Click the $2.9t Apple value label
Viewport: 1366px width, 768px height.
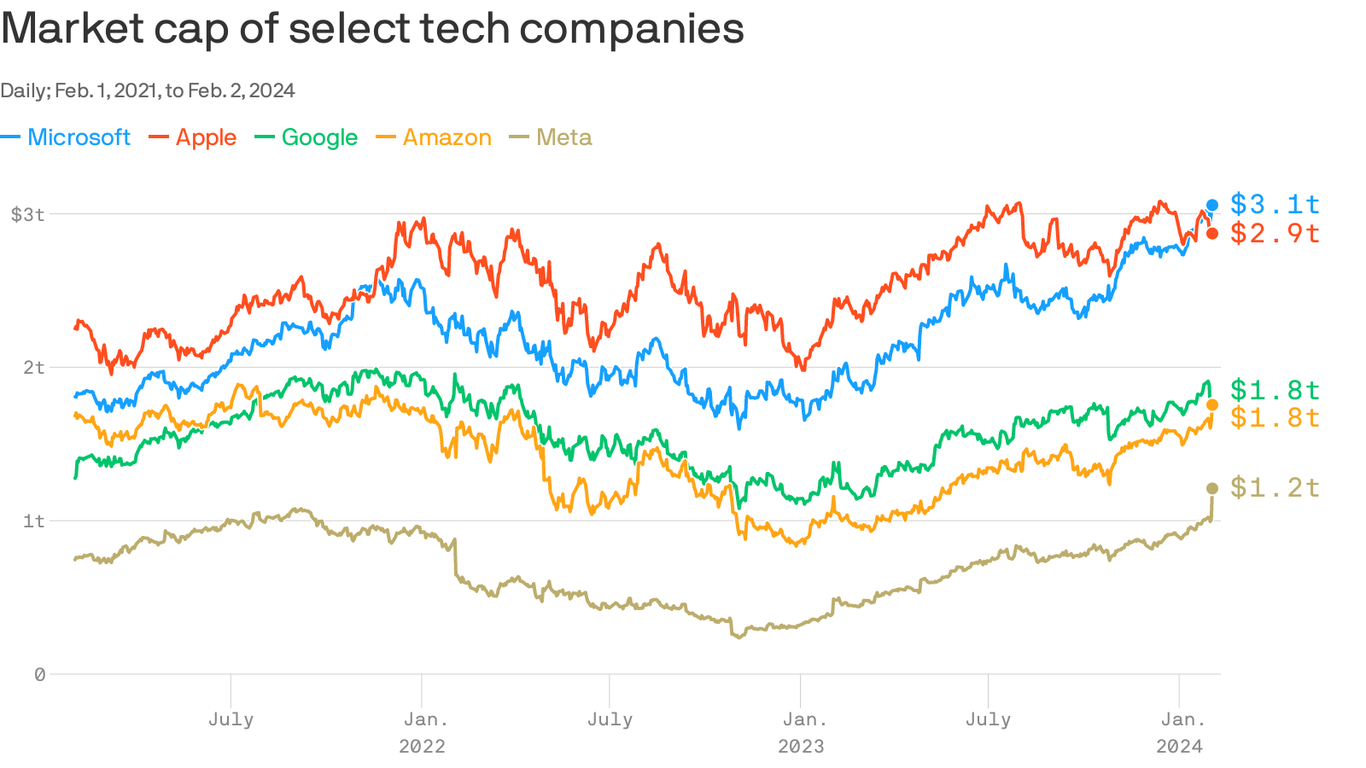[x=1275, y=233]
